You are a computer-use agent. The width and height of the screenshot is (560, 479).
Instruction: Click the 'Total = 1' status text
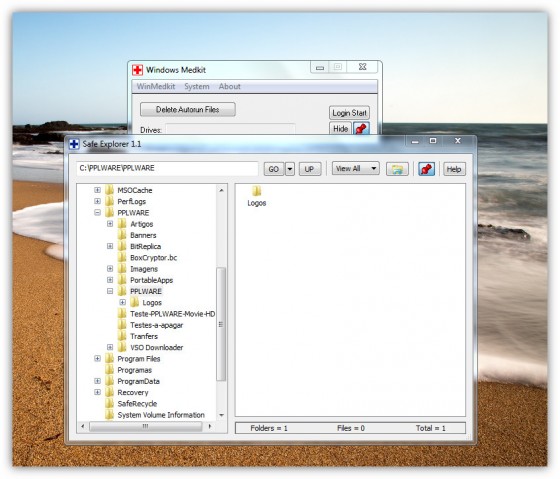click(x=430, y=428)
